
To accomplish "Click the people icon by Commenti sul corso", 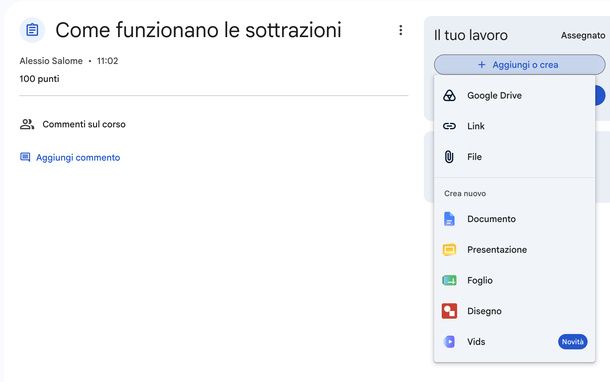I will tap(27, 124).
